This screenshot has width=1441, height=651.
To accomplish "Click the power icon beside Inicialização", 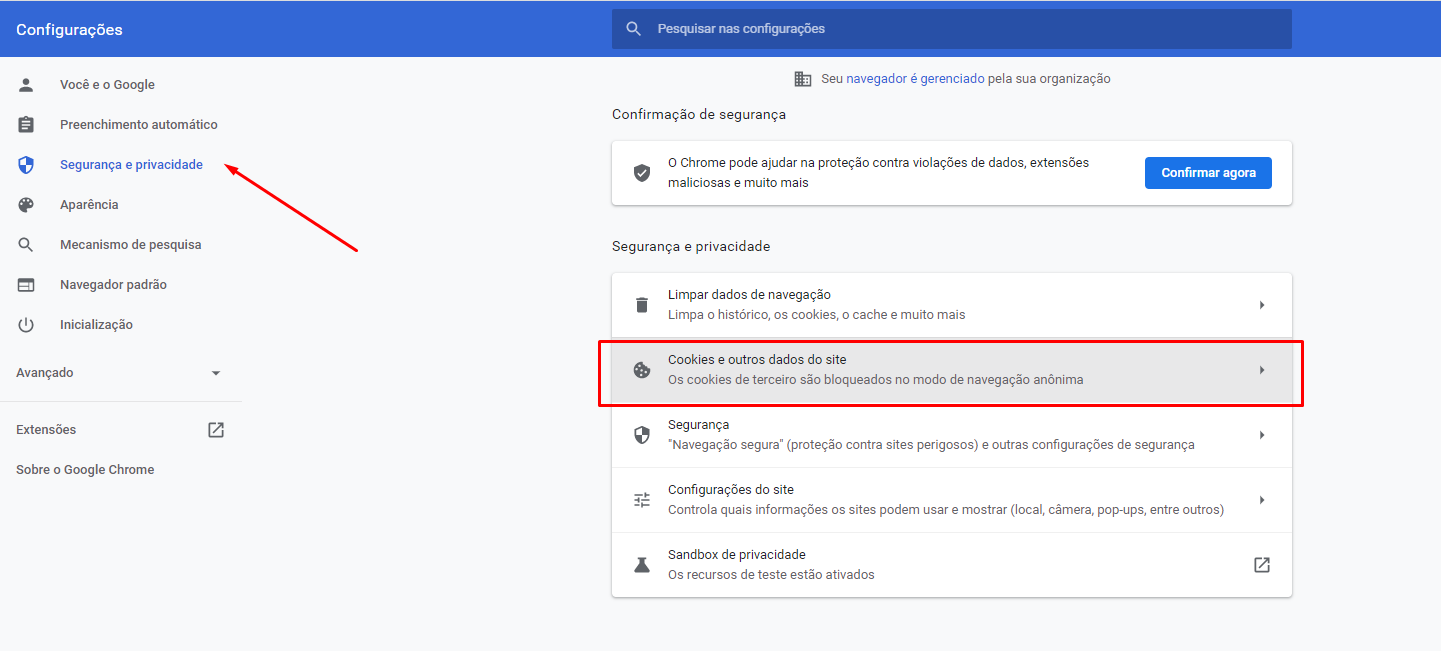I will tap(26, 325).
